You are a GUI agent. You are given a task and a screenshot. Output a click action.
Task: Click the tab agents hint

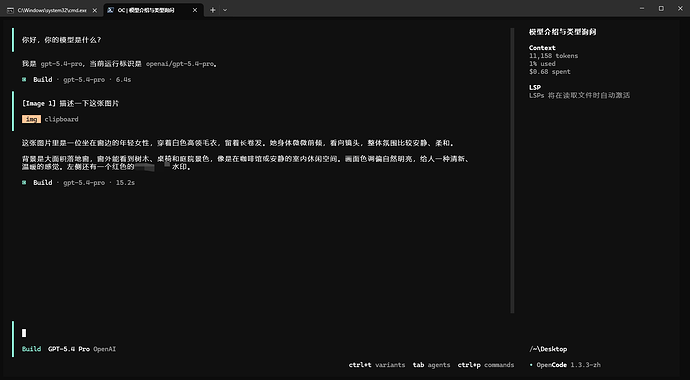pos(431,365)
